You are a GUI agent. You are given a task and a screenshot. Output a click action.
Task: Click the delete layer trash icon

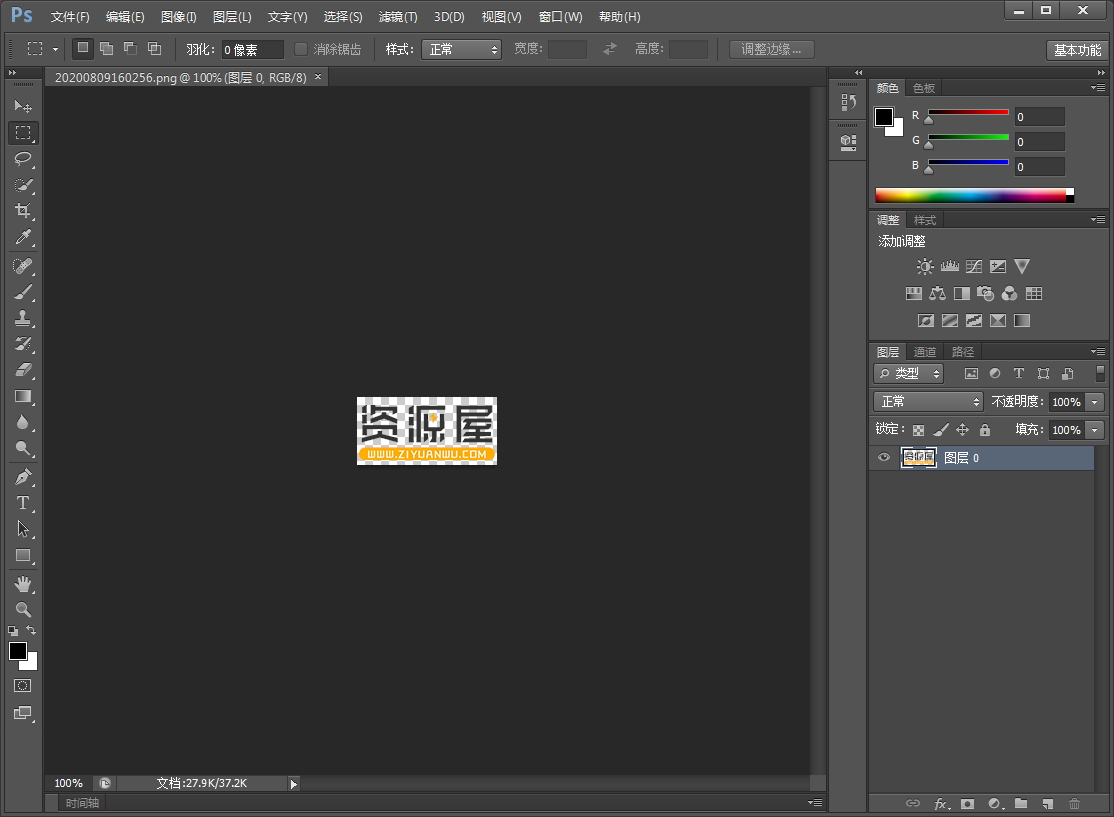tap(1074, 803)
